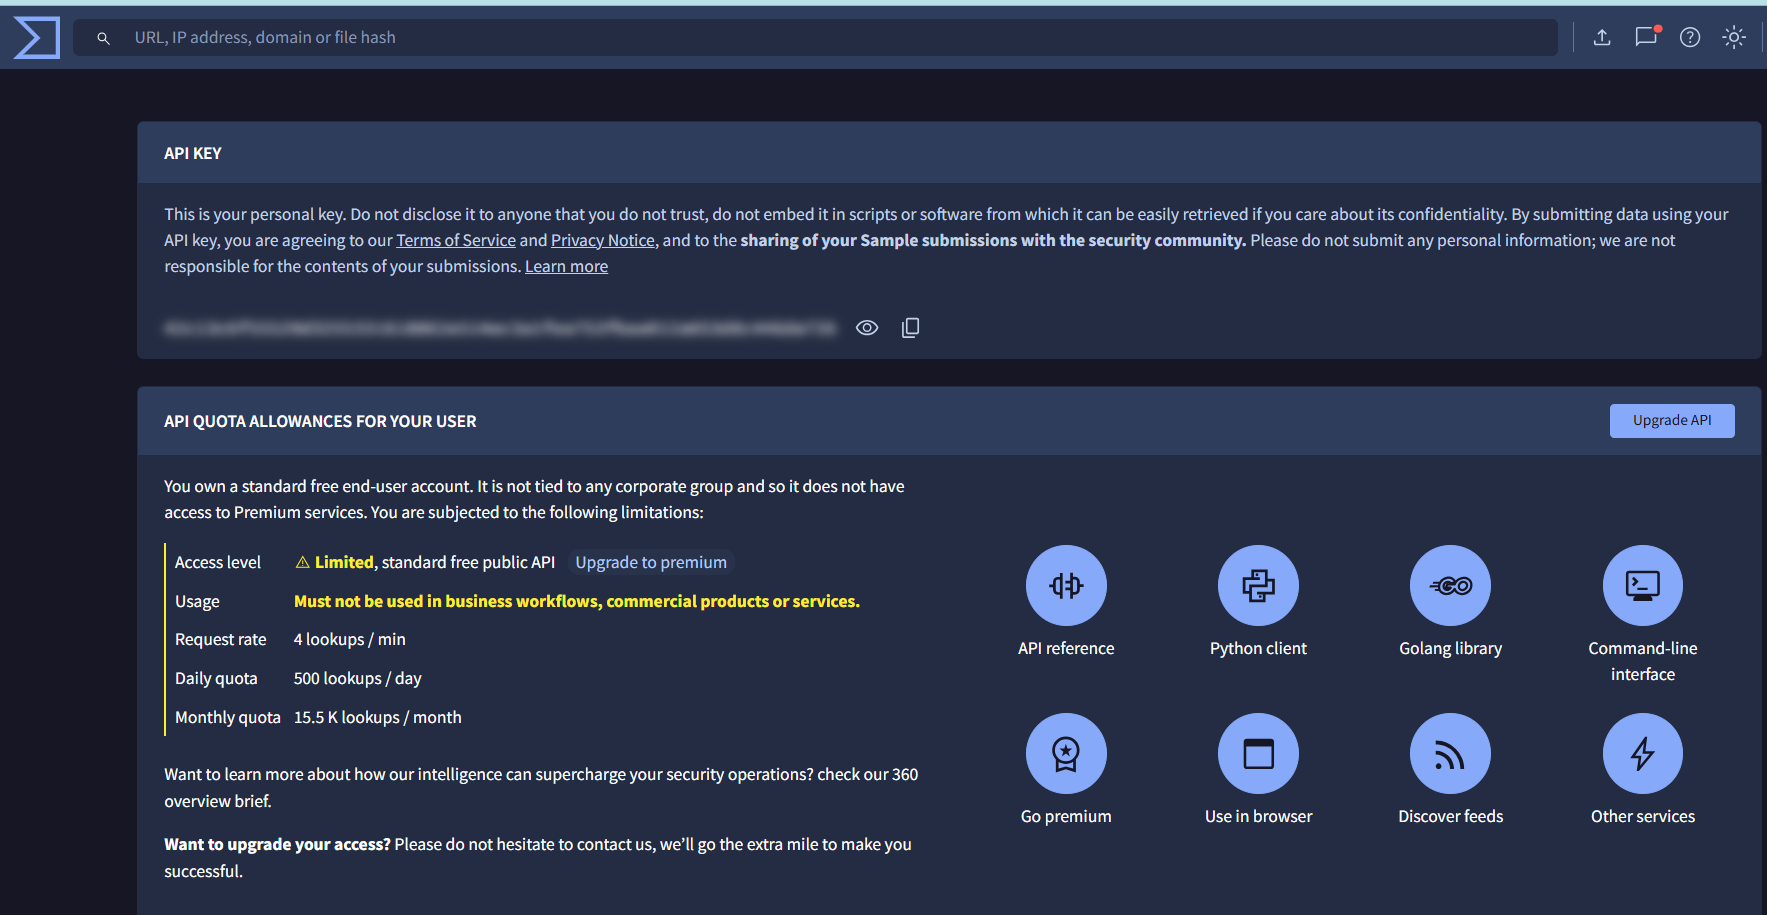Open Other services lightning icon
Viewport: 1767px width, 915px height.
coord(1643,753)
